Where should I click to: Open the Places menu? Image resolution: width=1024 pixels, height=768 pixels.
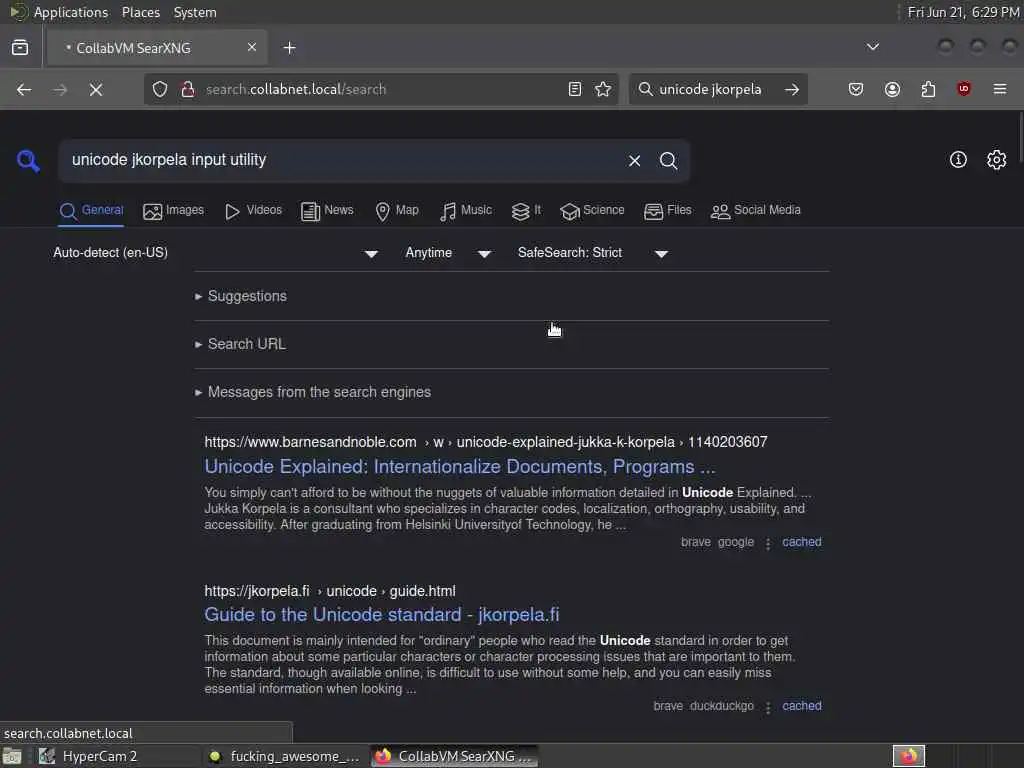coord(140,12)
